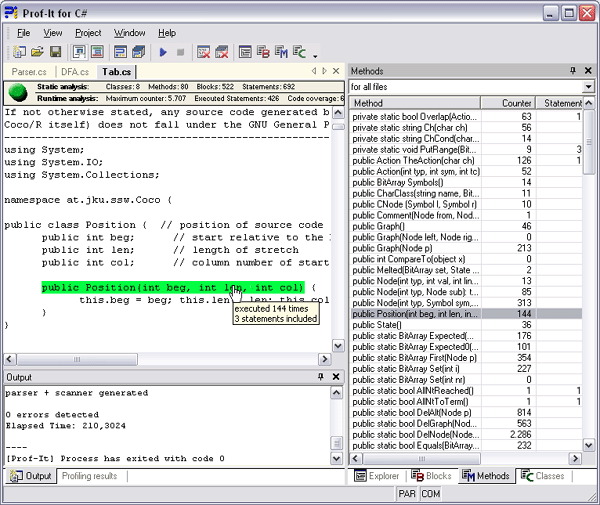Screen dimensions: 600x505
Task: Click the Save floppy disk icon
Action: coord(55,52)
